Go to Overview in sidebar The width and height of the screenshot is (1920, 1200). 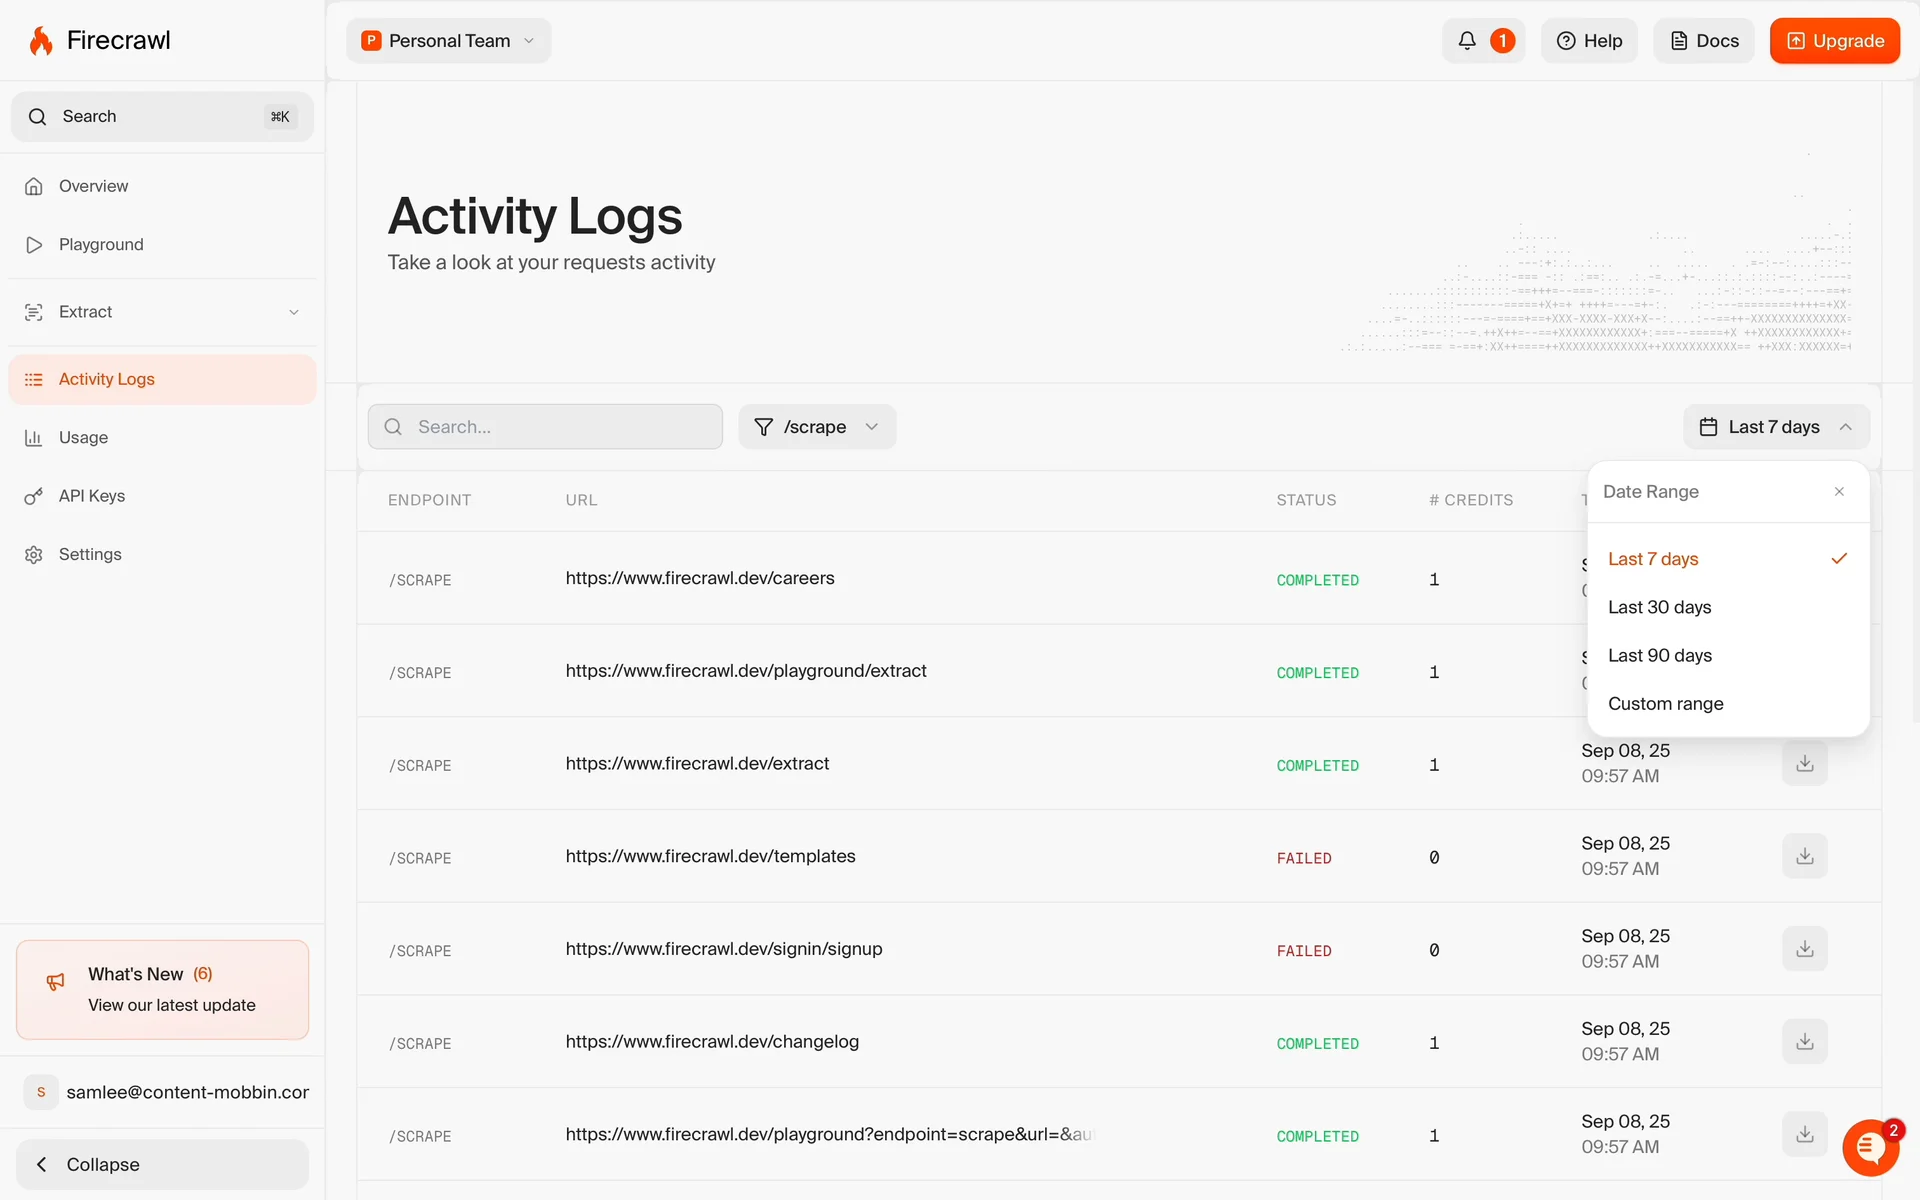pyautogui.click(x=93, y=186)
